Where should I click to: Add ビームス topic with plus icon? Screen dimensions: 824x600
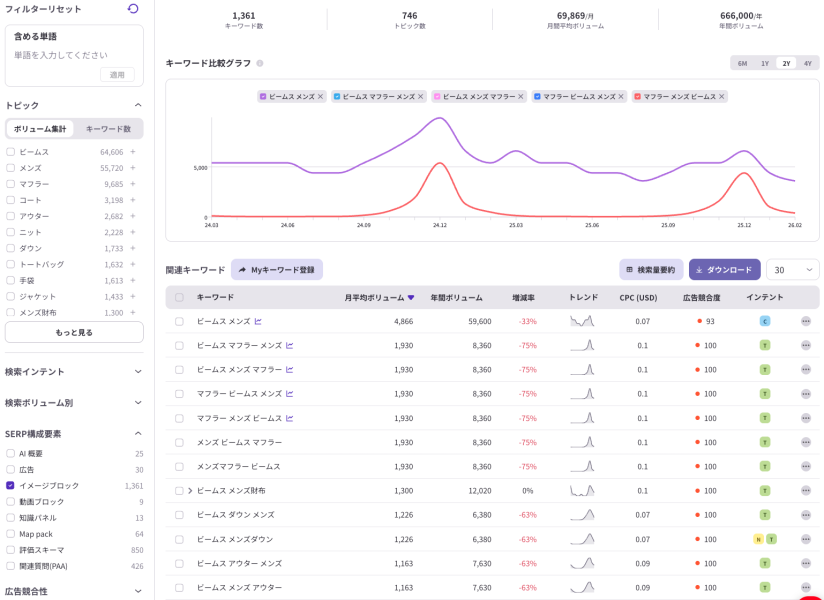coord(133,152)
